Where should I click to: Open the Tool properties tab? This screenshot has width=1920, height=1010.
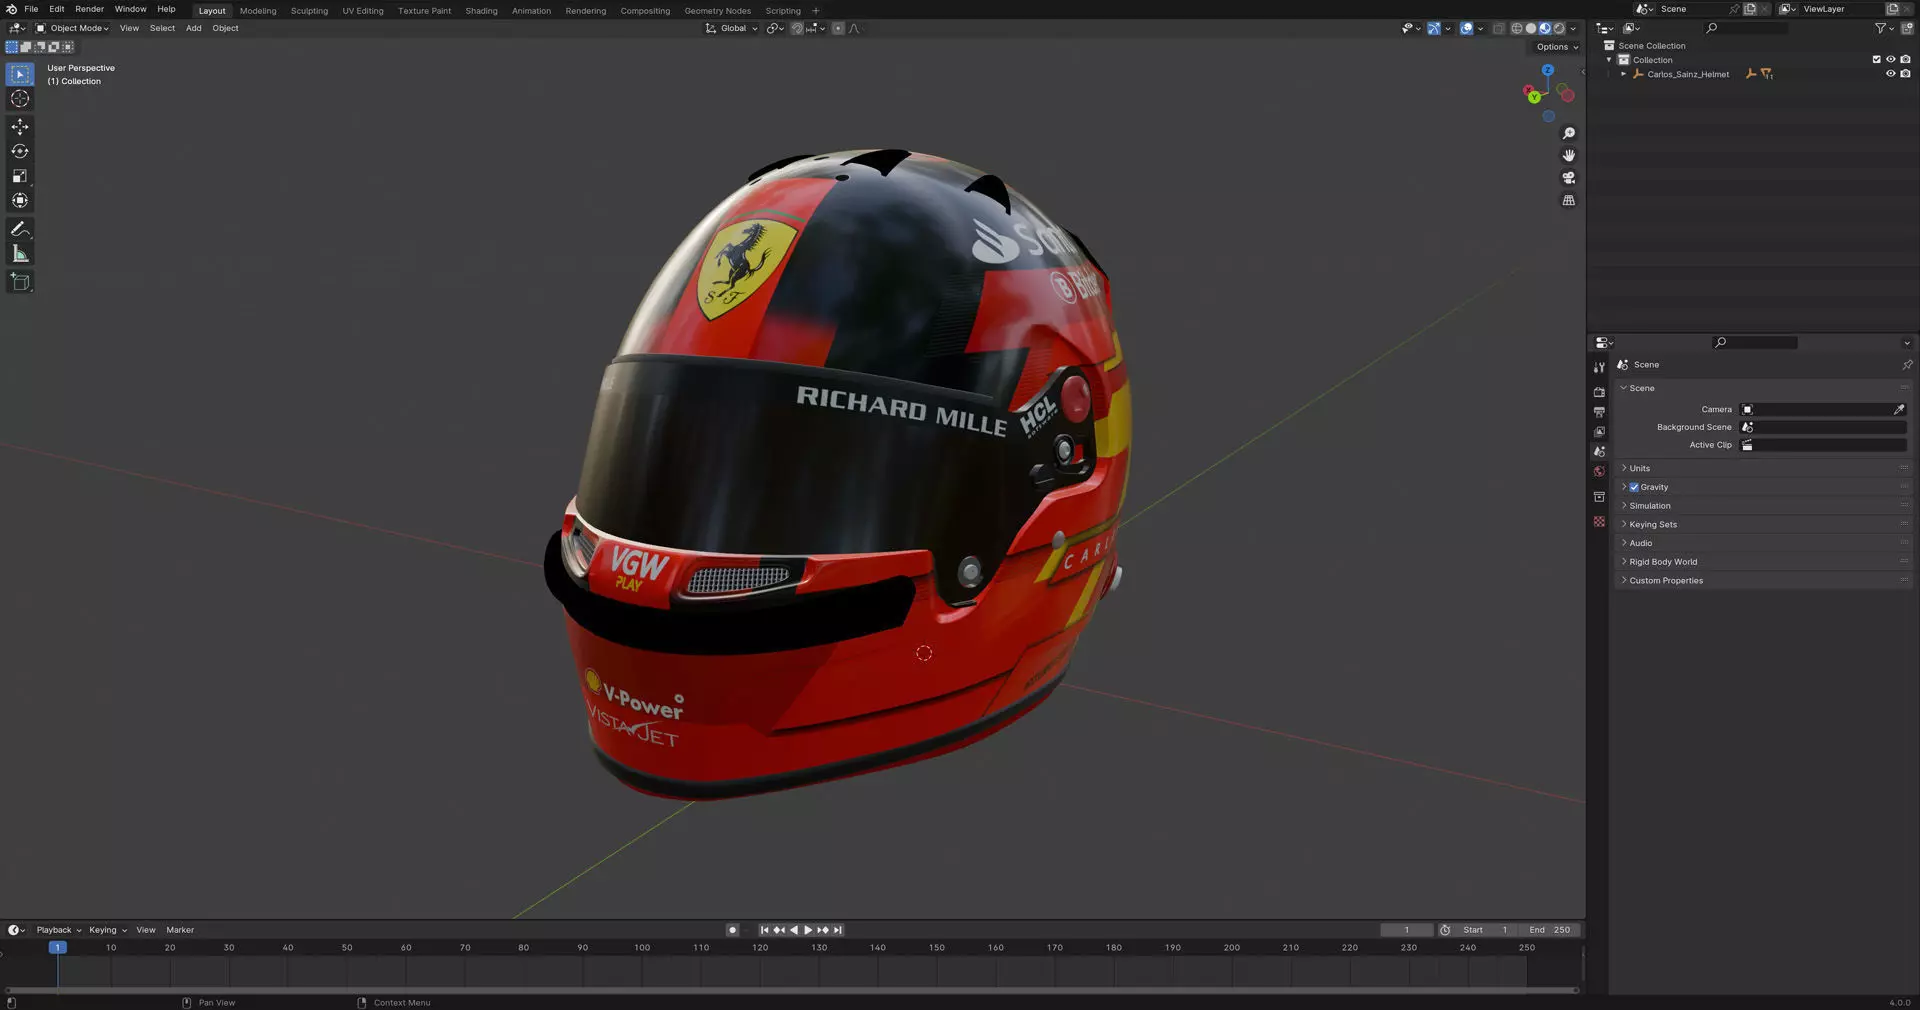coord(1599,367)
